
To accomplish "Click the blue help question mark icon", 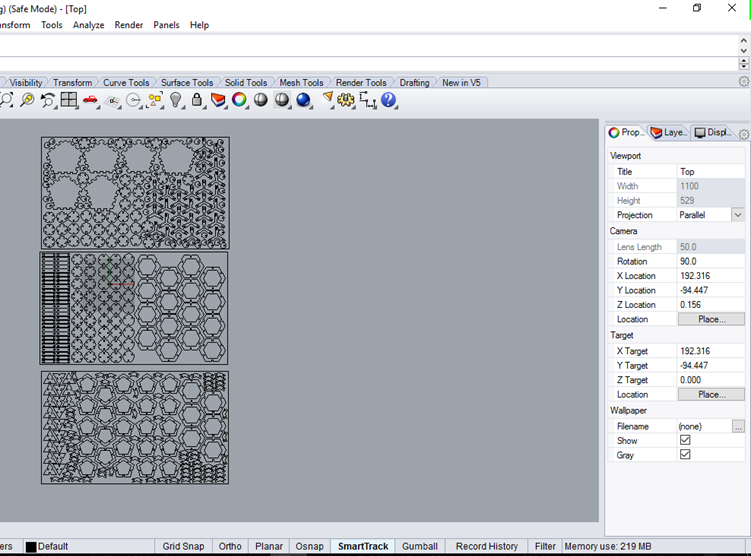I will coord(389,100).
